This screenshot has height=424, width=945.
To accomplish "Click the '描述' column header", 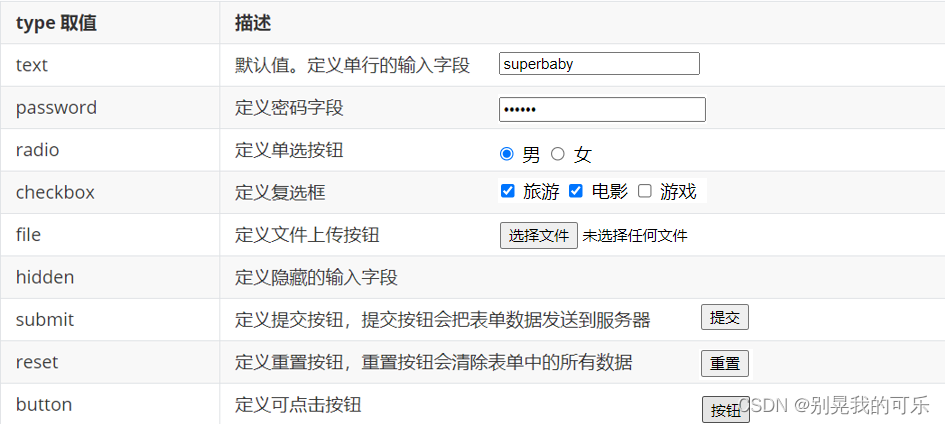I will tap(253, 23).
